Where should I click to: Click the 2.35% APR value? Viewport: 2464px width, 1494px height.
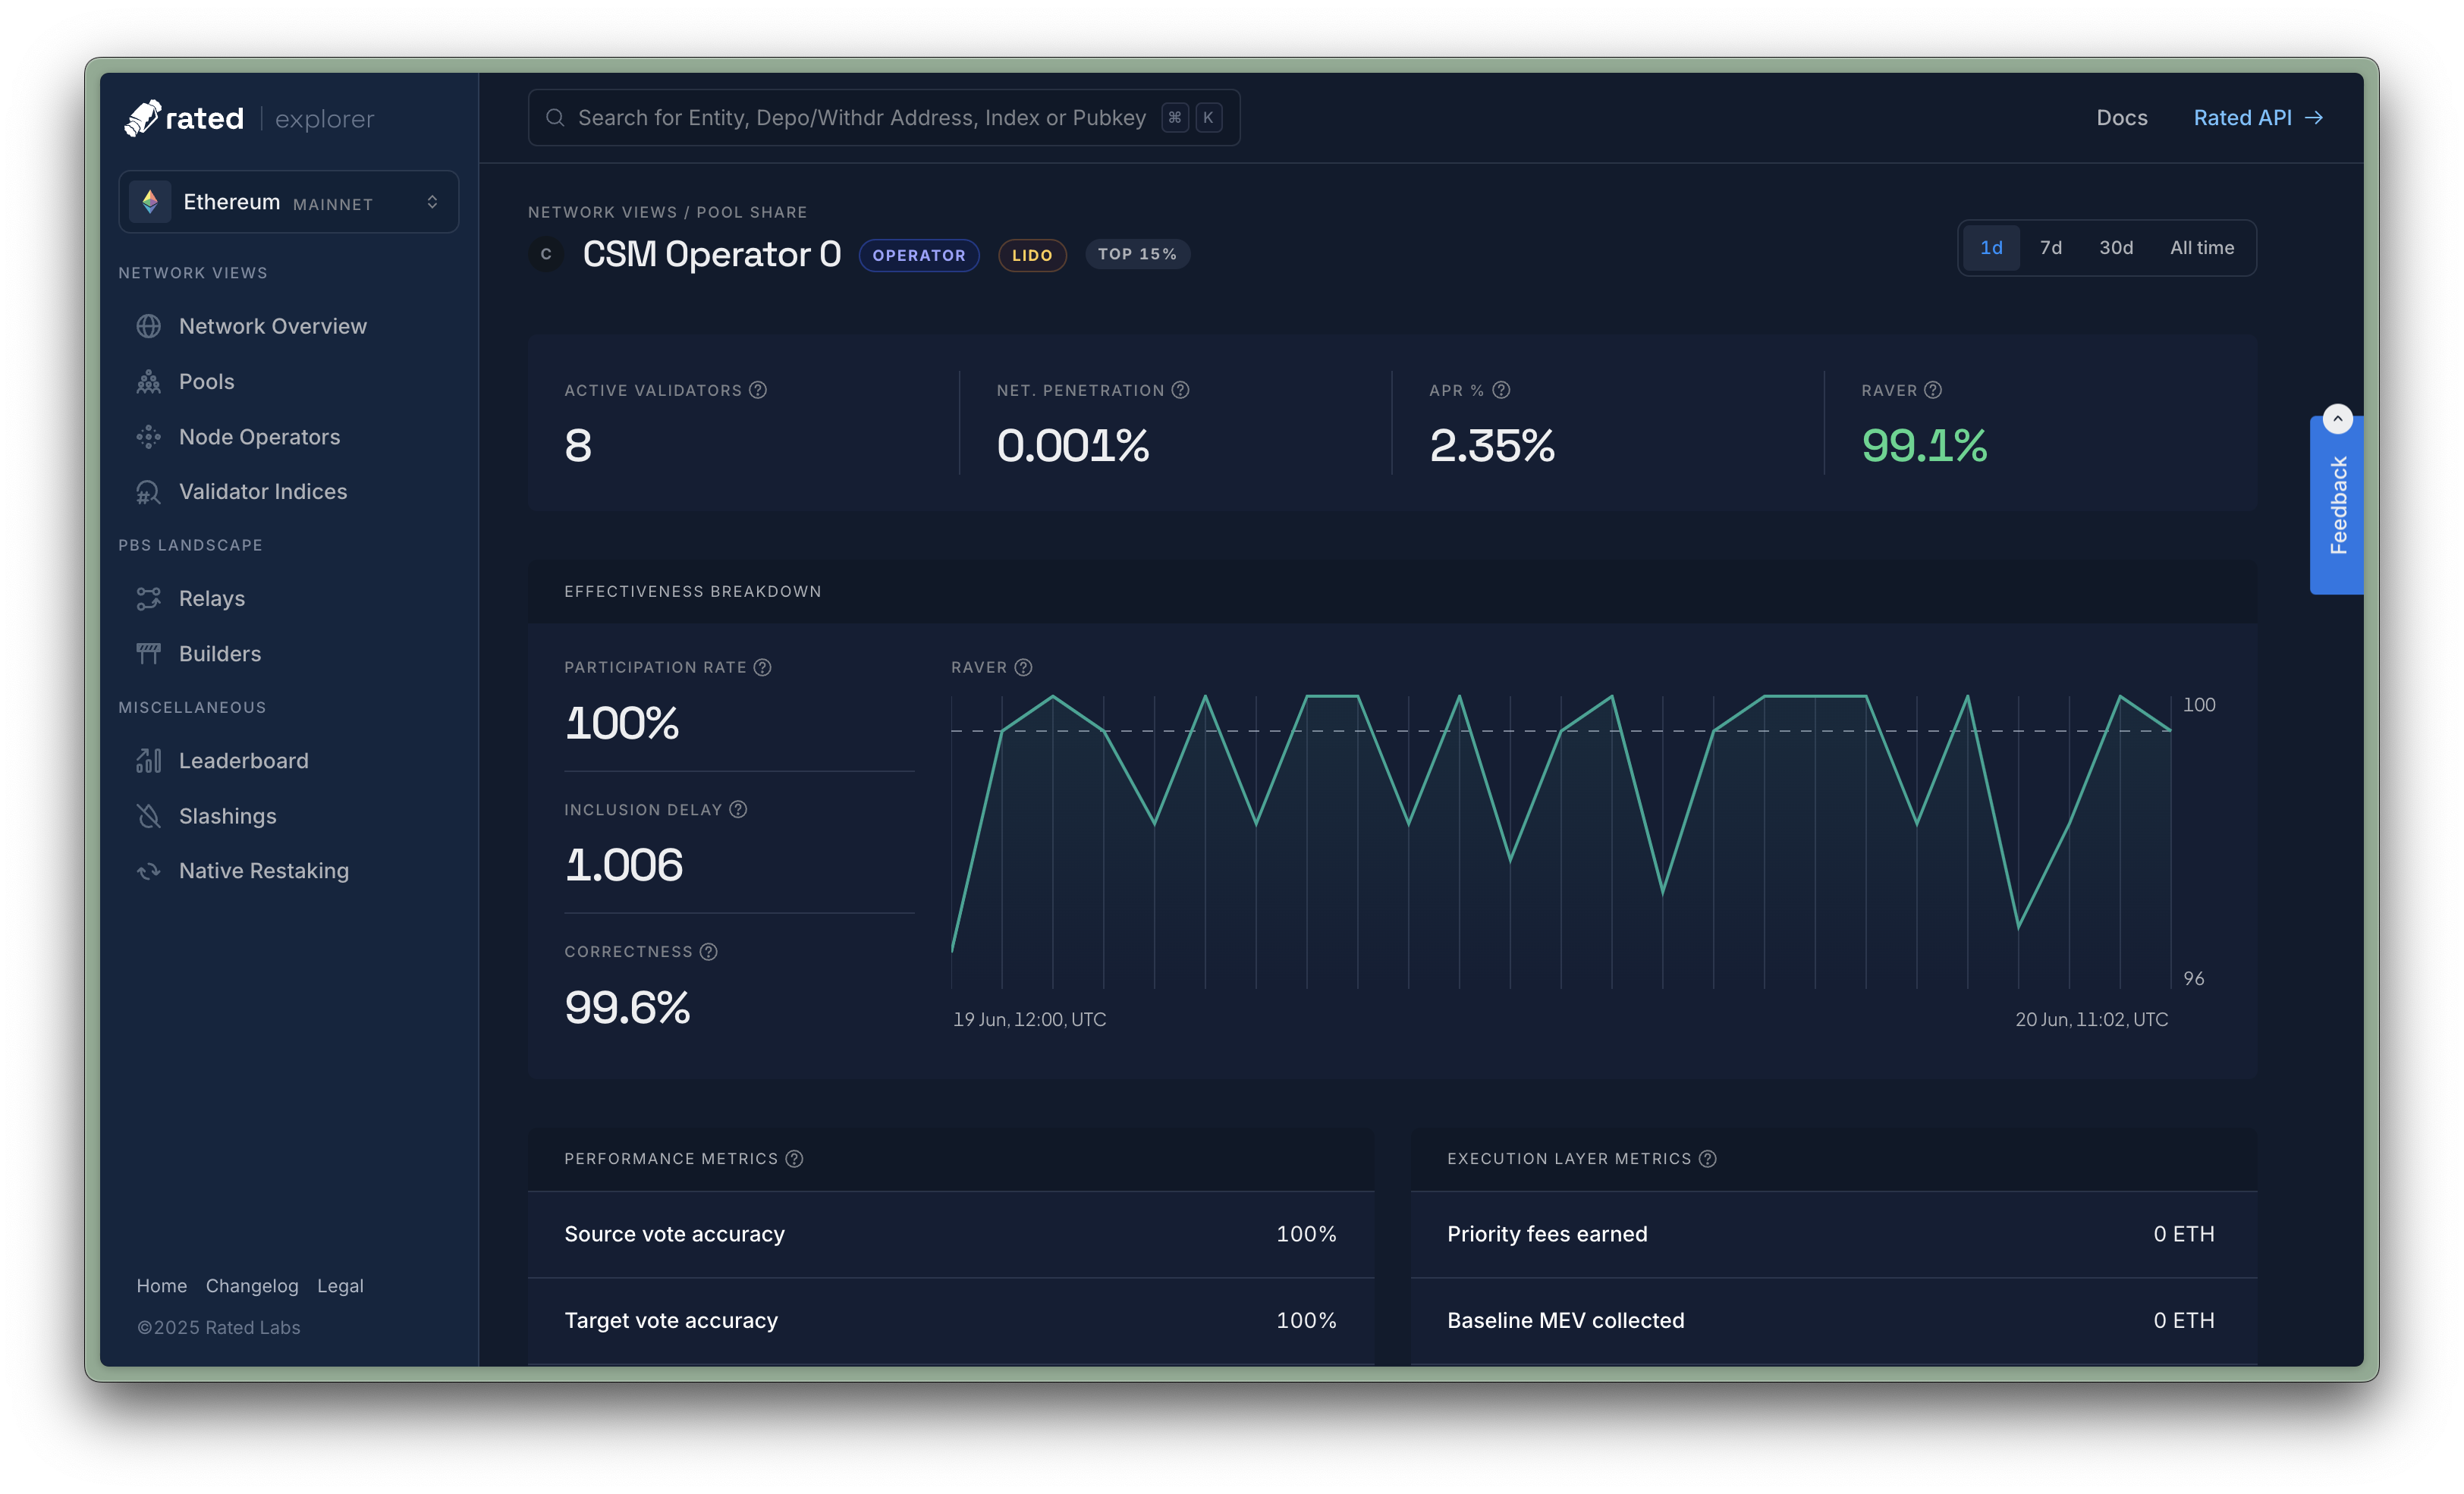coord(1492,446)
